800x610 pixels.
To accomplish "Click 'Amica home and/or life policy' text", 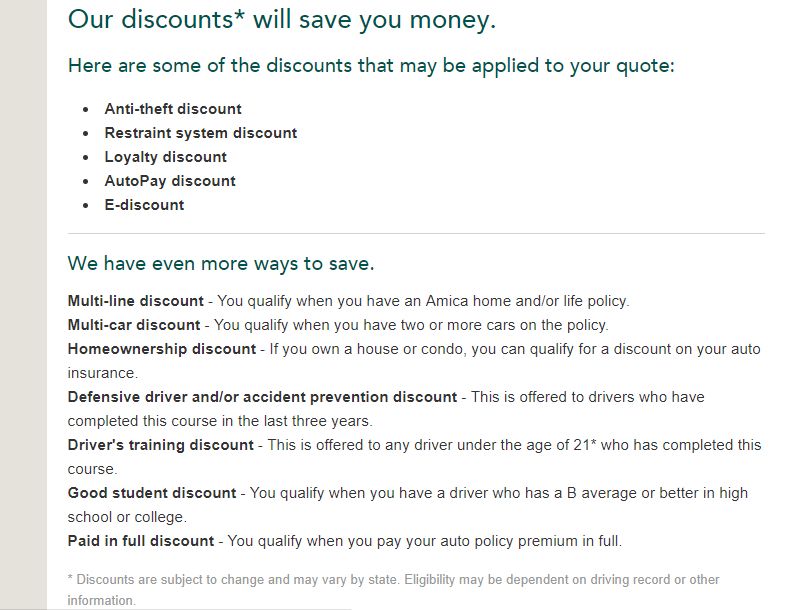I will [526, 301].
